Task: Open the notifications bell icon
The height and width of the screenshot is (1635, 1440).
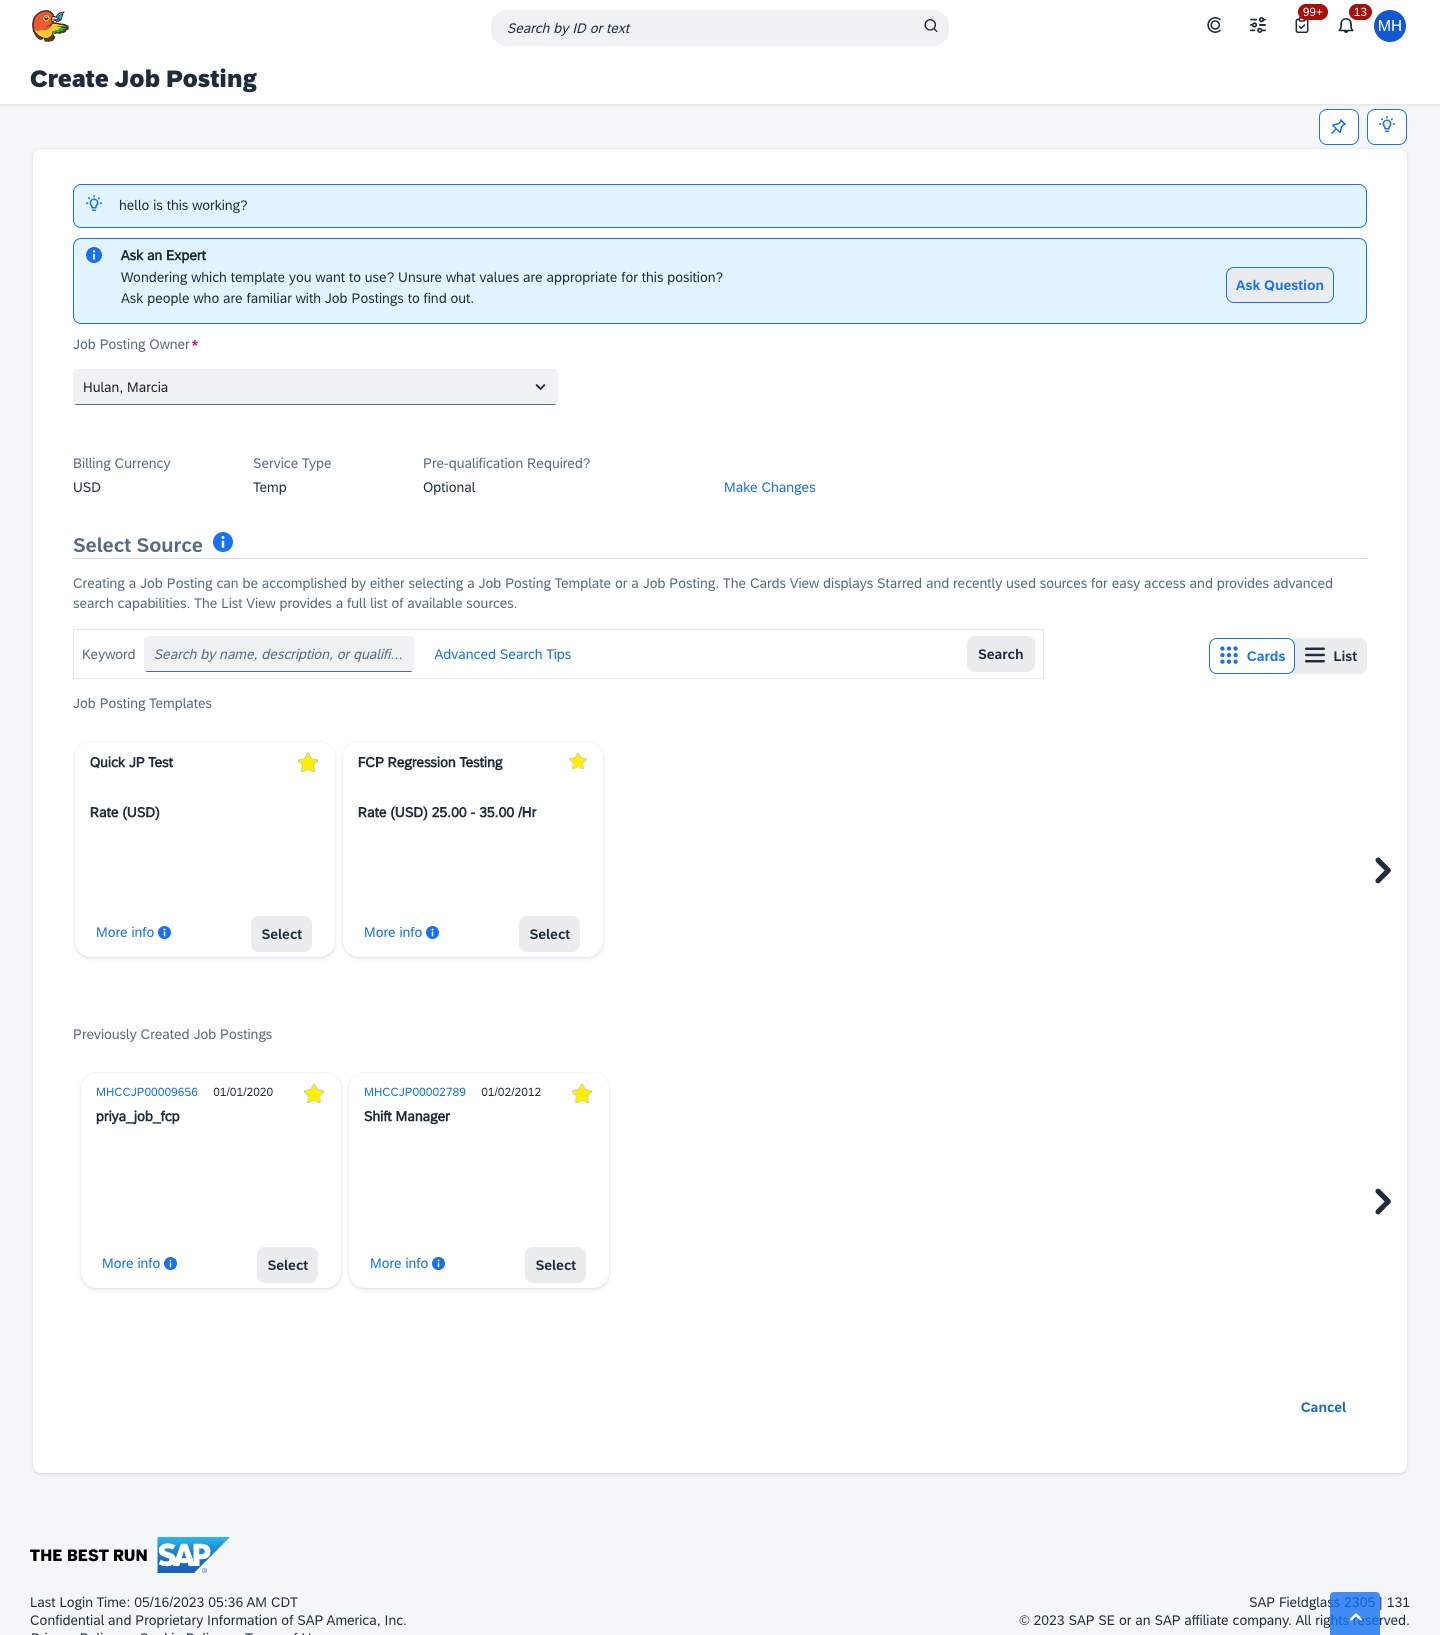Action: click(x=1346, y=26)
